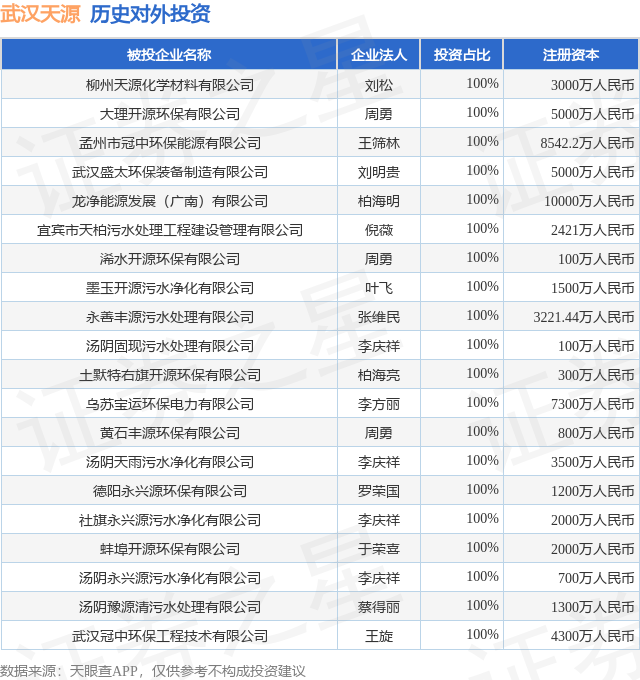Screen dimensions: 640x680
Task: Click legal person 柏海明
Action: (x=379, y=201)
